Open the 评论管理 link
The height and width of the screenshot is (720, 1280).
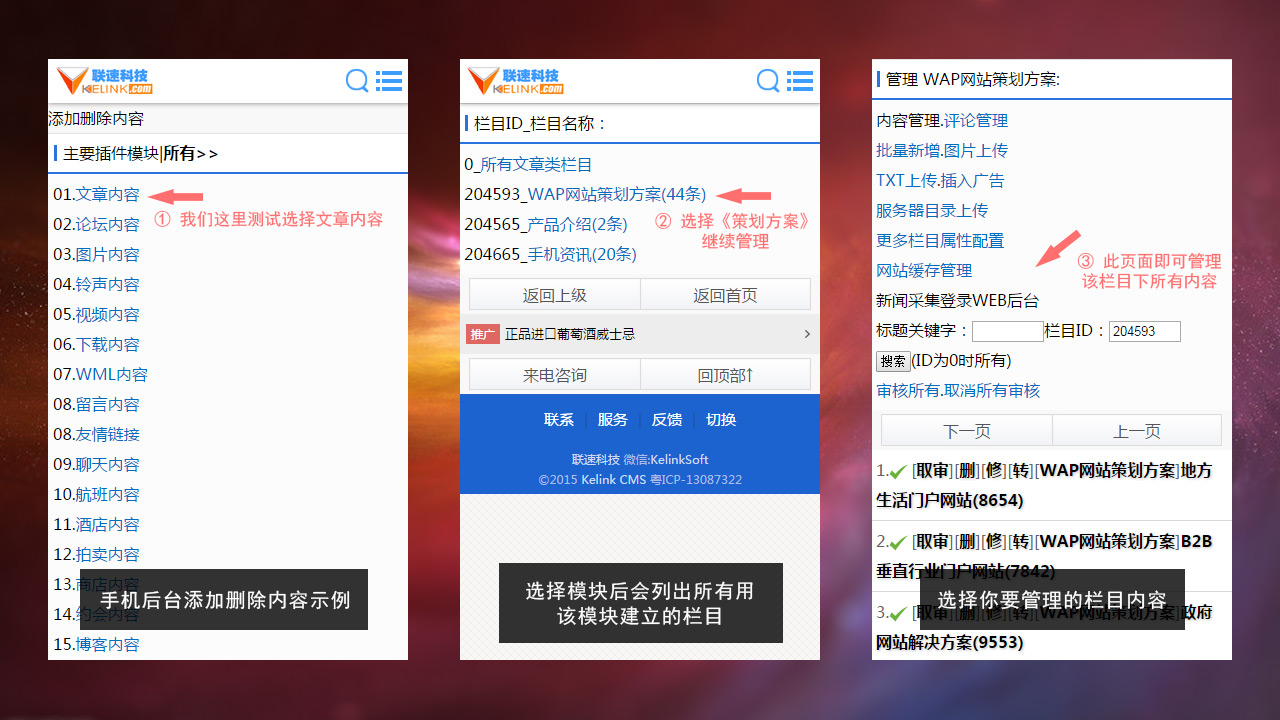click(x=976, y=121)
